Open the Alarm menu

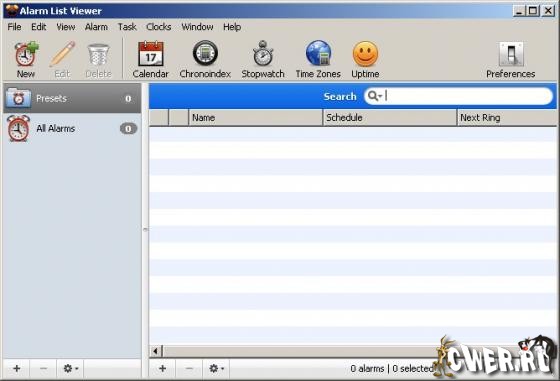(96, 27)
